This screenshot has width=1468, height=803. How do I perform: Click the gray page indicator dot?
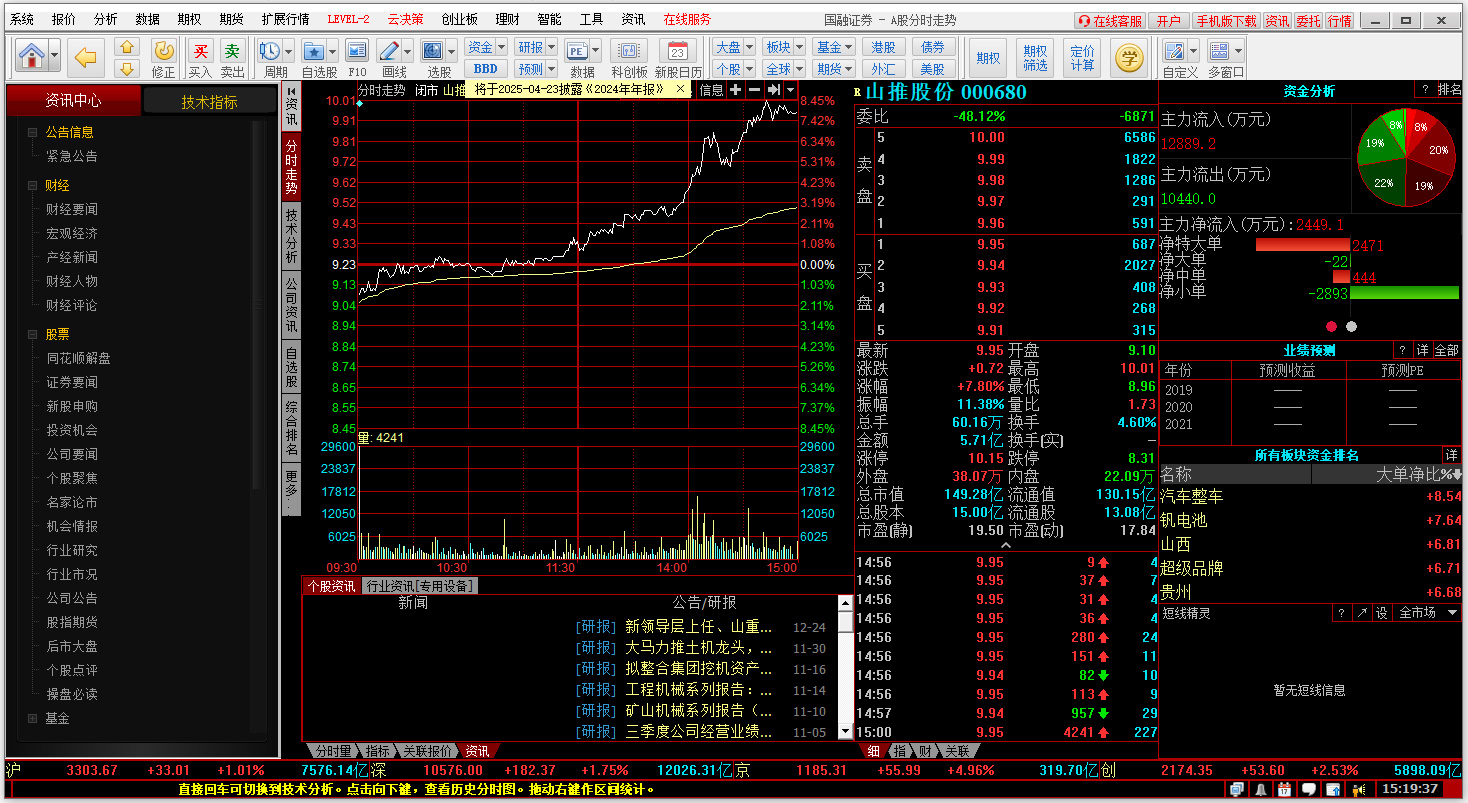pos(1352,326)
